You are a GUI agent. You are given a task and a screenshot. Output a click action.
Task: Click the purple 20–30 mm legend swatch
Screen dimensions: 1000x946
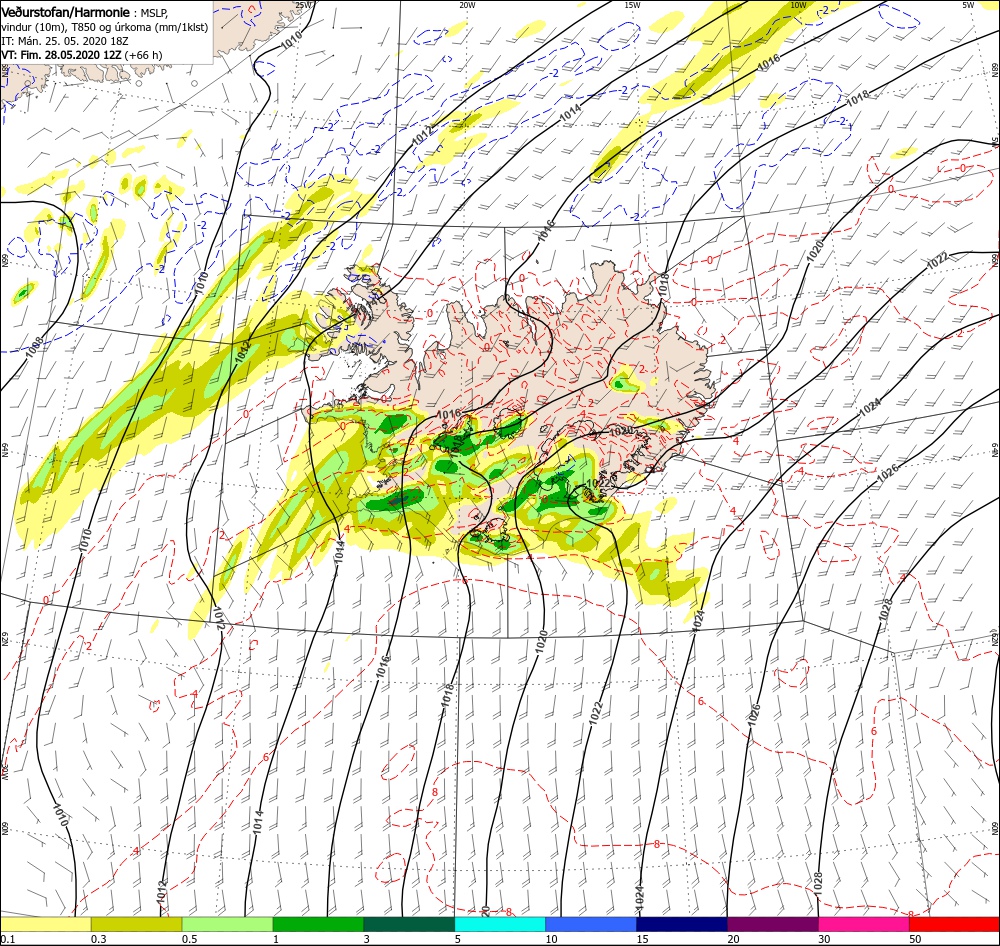pyautogui.click(x=773, y=925)
